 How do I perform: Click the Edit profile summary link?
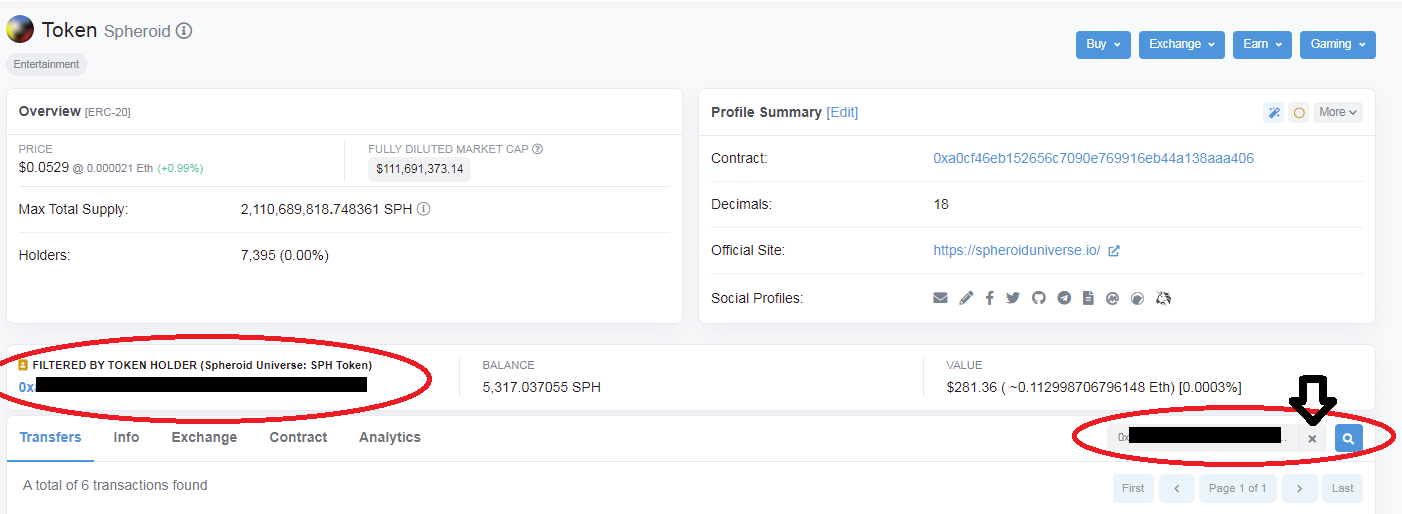click(x=842, y=112)
